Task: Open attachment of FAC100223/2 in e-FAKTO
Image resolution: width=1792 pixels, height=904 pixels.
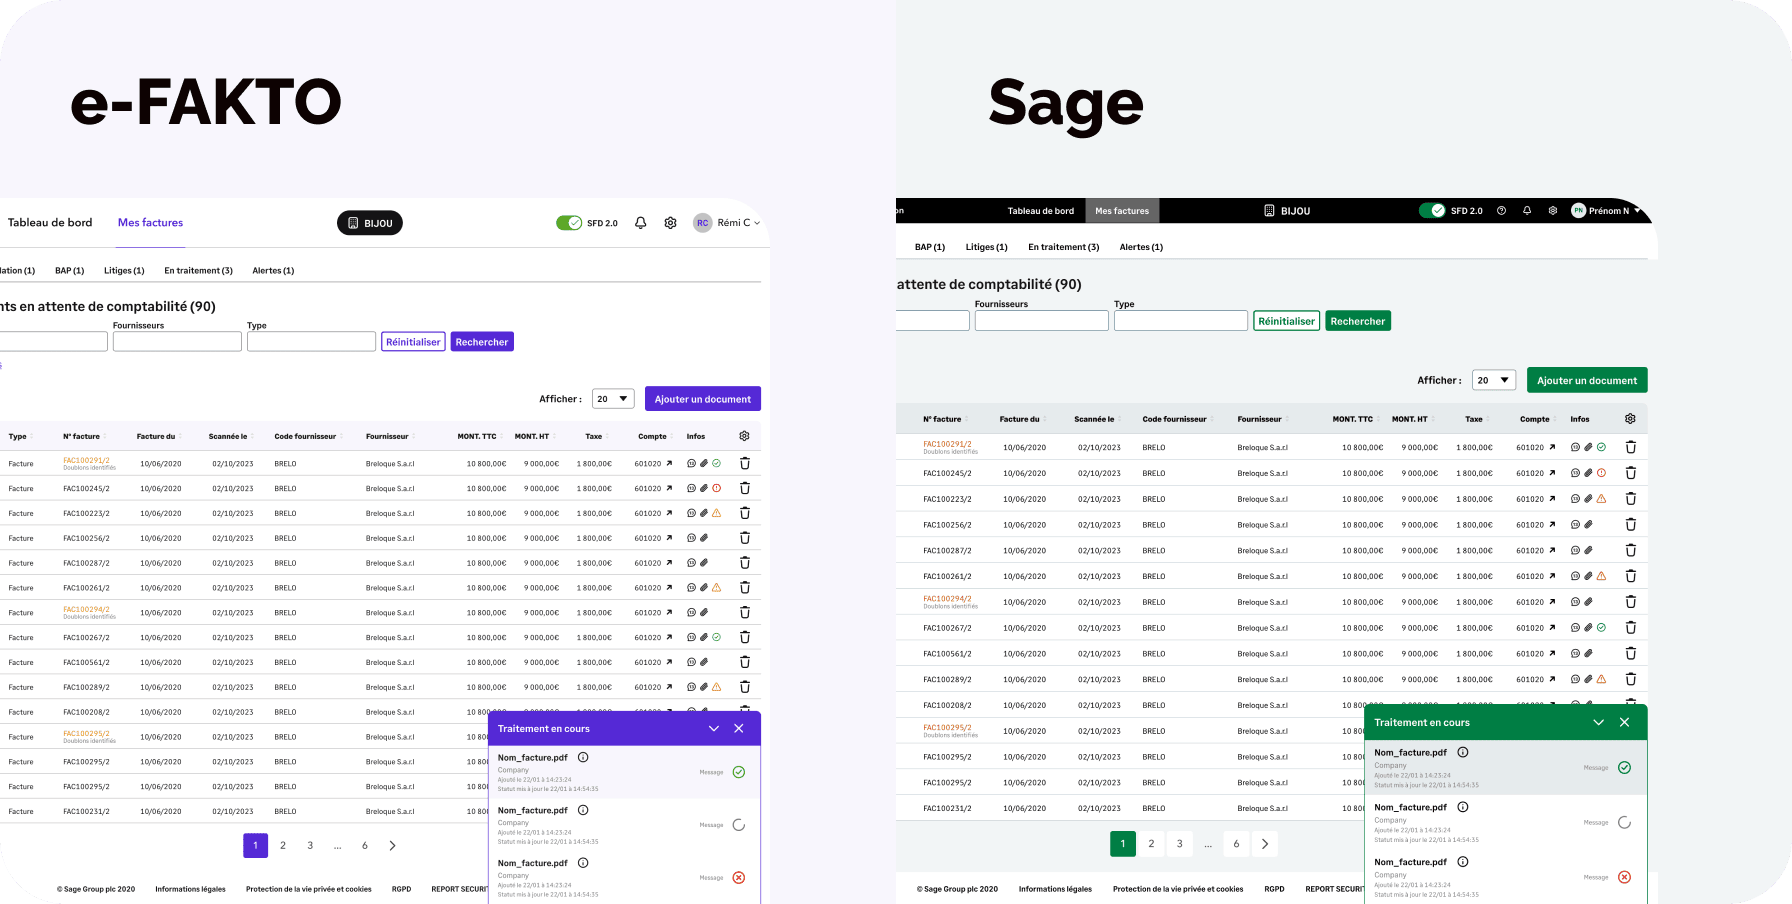Action: pyautogui.click(x=704, y=513)
